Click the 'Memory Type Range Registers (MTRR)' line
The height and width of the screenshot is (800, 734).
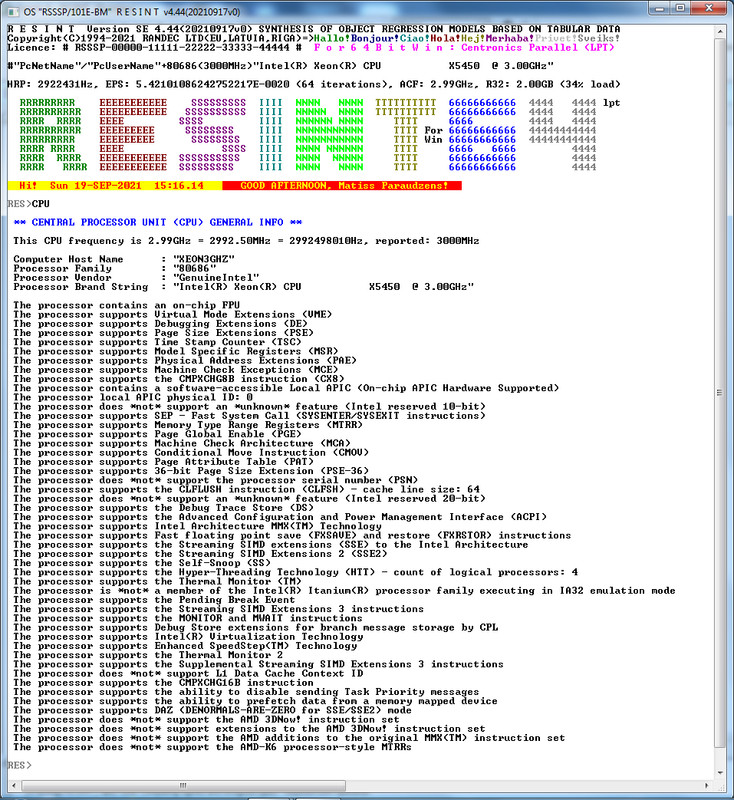pyautogui.click(x=188, y=424)
